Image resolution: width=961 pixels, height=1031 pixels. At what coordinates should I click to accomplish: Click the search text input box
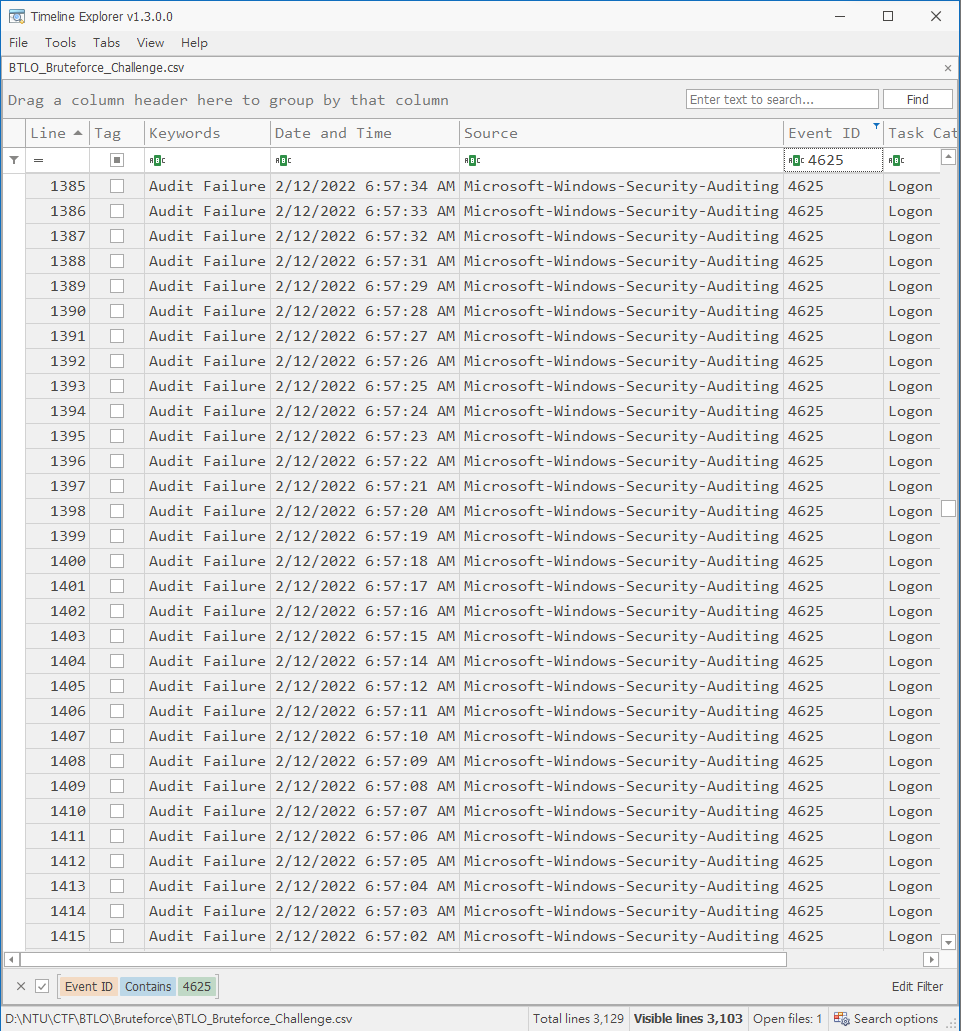782,99
